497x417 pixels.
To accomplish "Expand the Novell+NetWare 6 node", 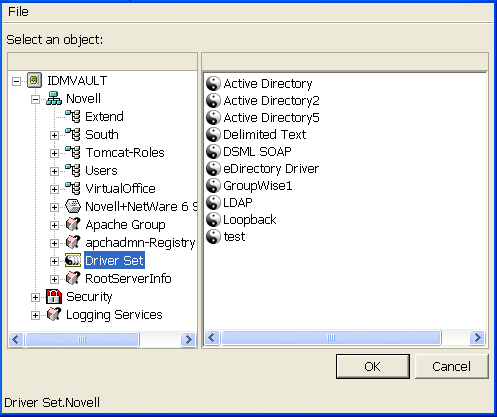I will [54, 207].
